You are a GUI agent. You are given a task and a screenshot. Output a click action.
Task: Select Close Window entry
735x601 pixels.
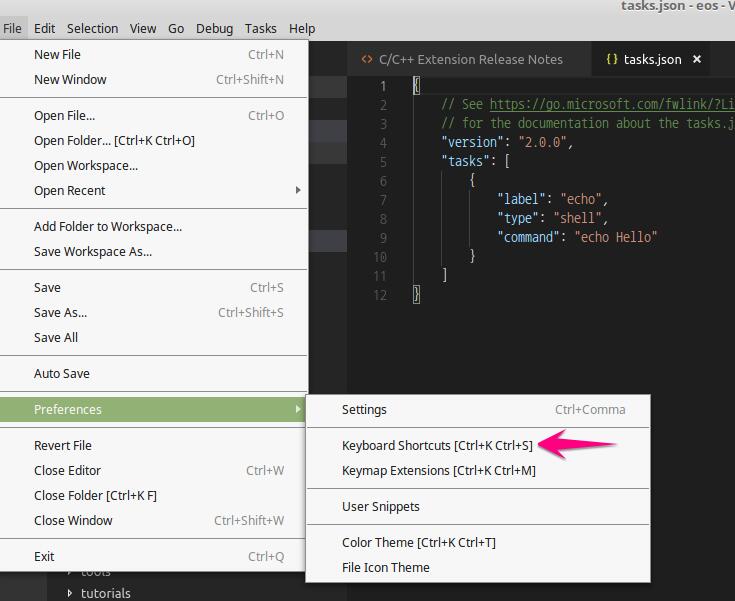(154, 521)
